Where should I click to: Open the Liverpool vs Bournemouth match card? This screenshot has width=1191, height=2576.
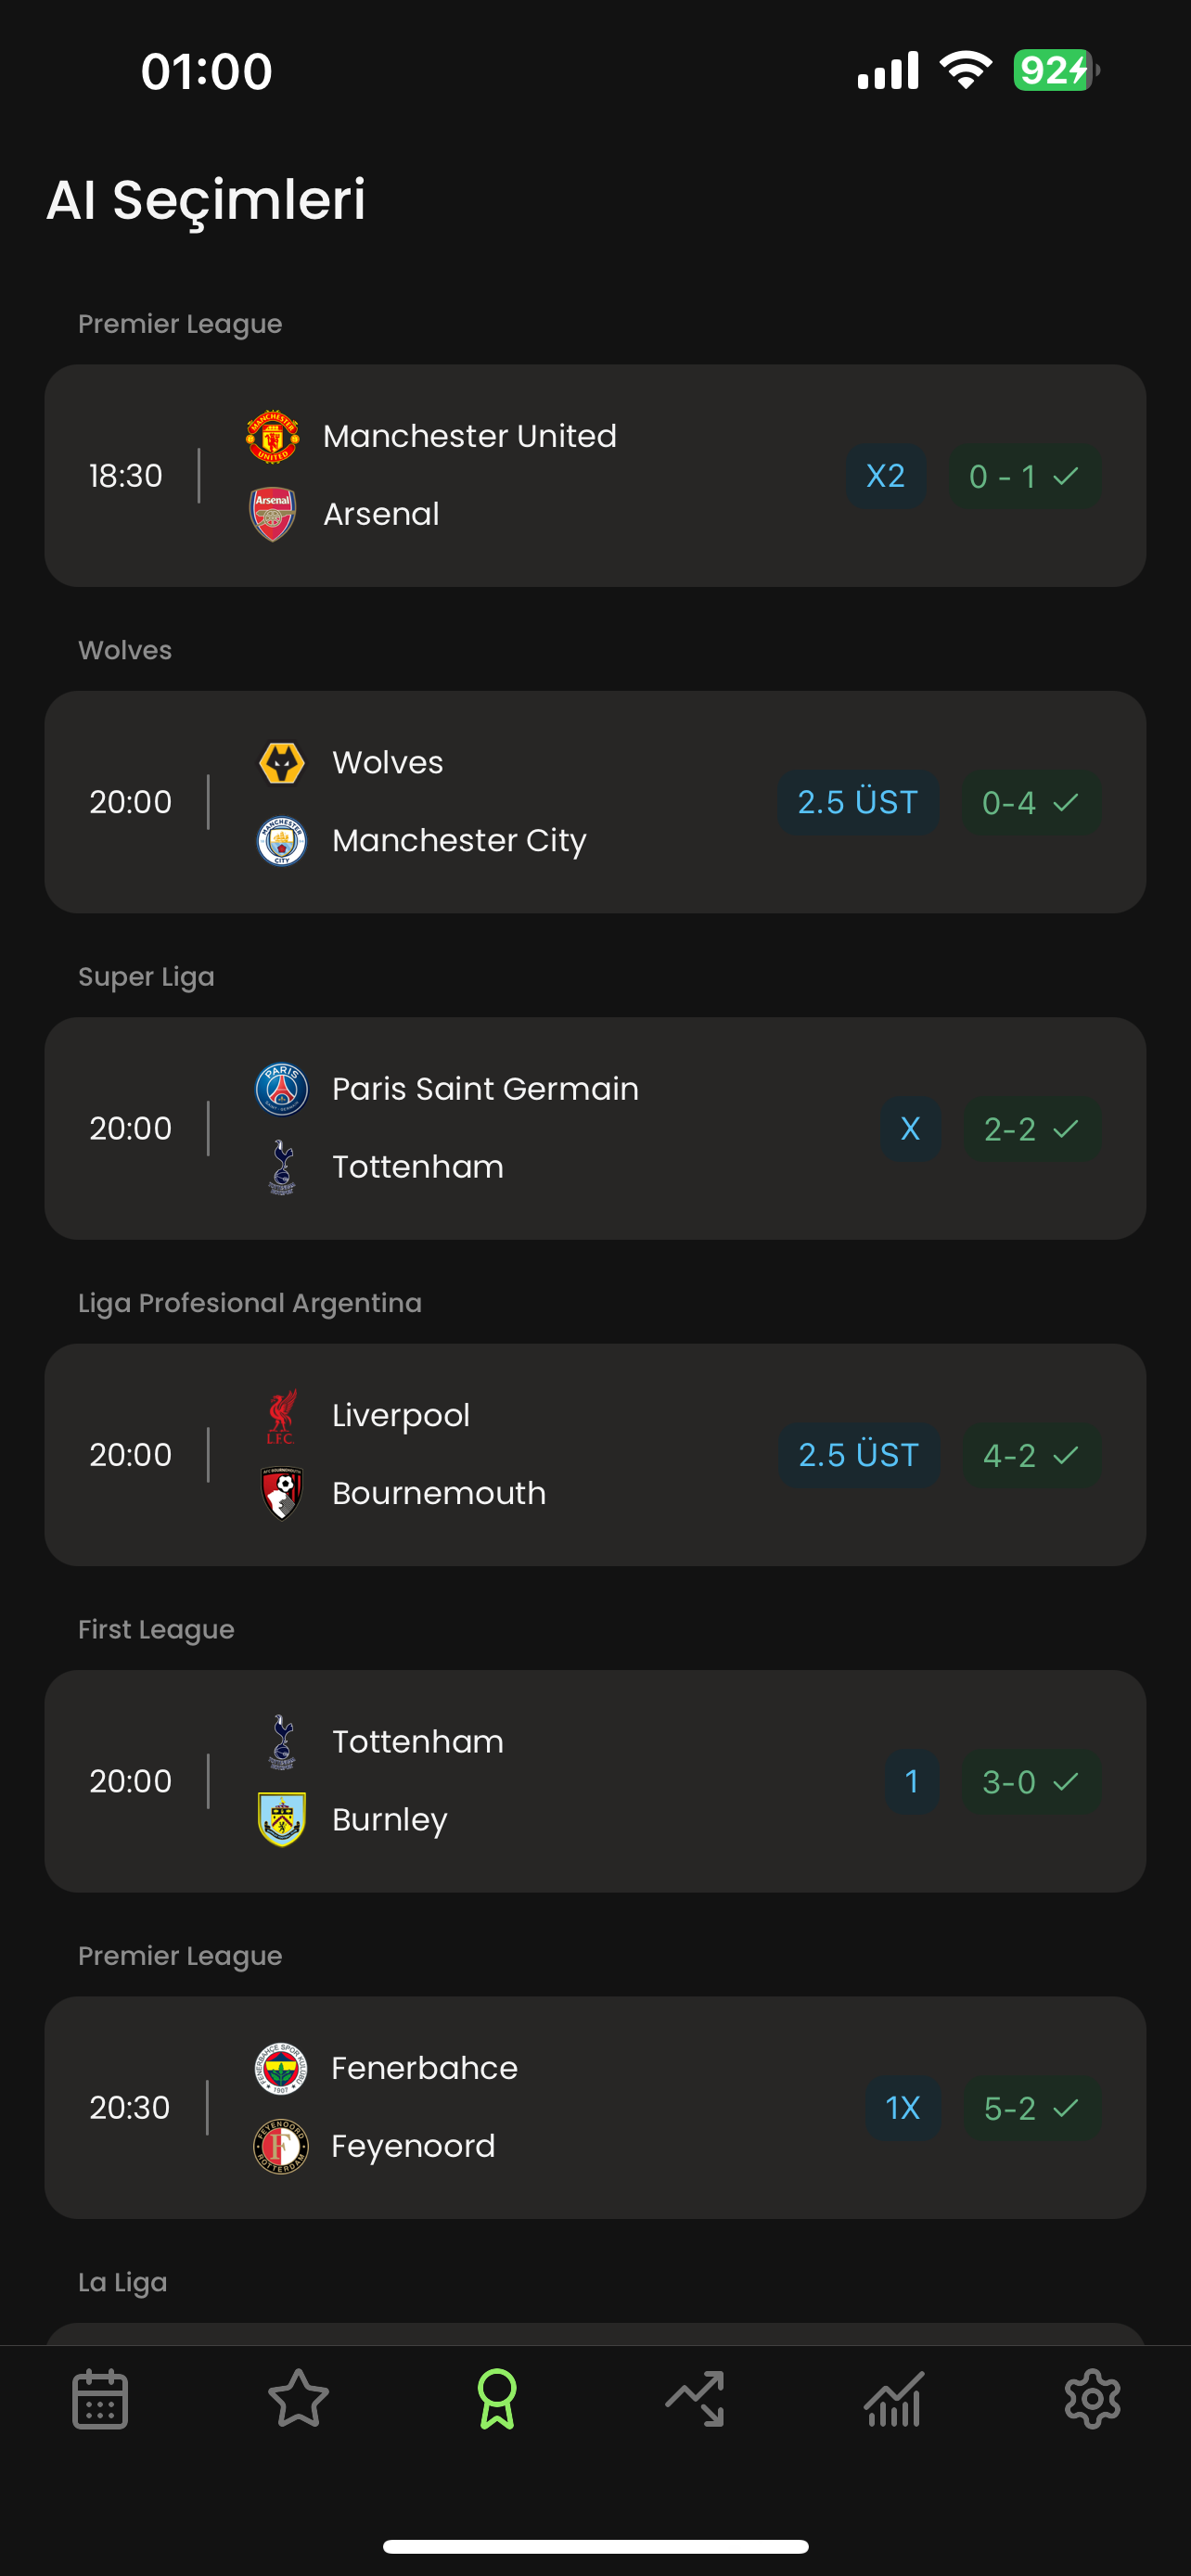point(595,1454)
